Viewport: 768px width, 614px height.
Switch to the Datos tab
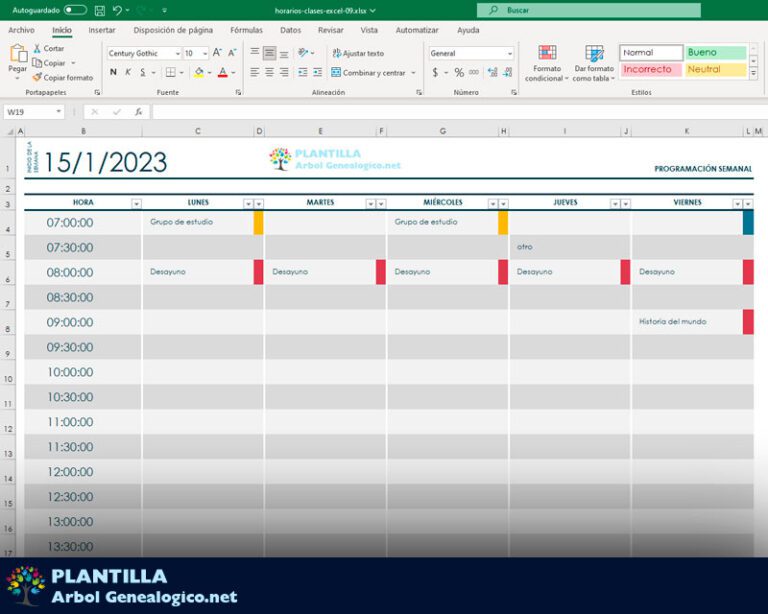pyautogui.click(x=290, y=30)
